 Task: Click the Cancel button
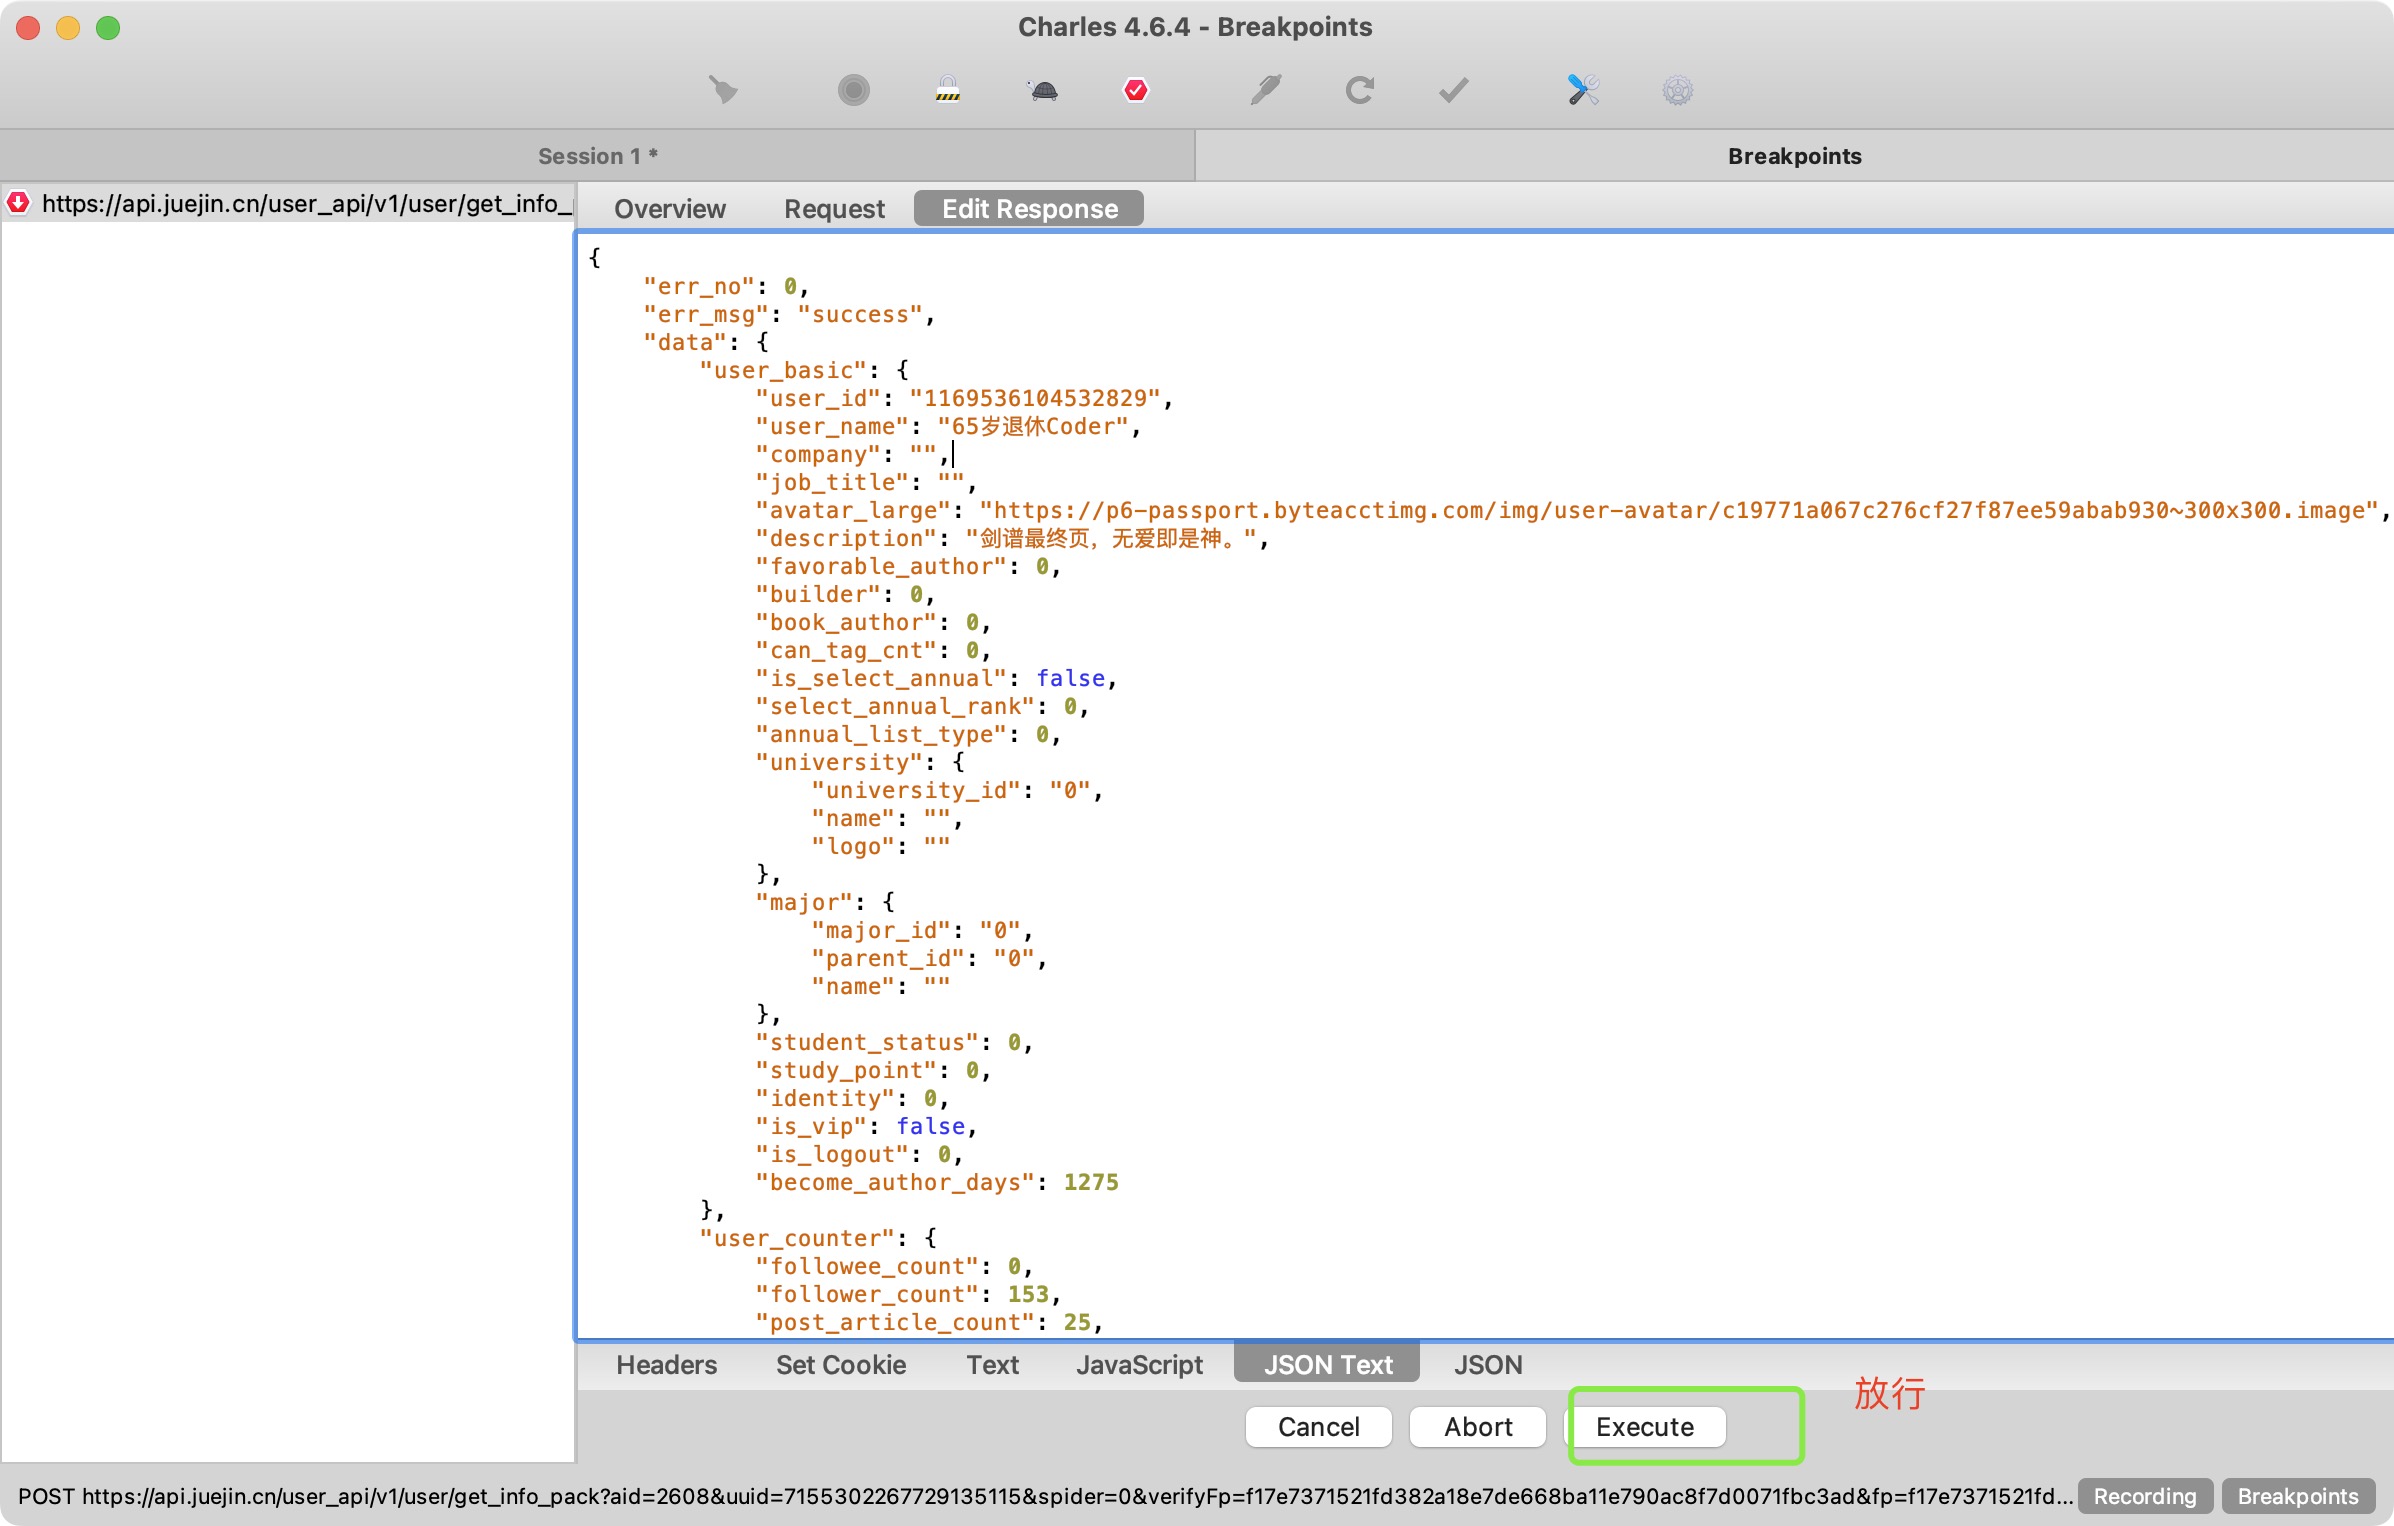1318,1427
